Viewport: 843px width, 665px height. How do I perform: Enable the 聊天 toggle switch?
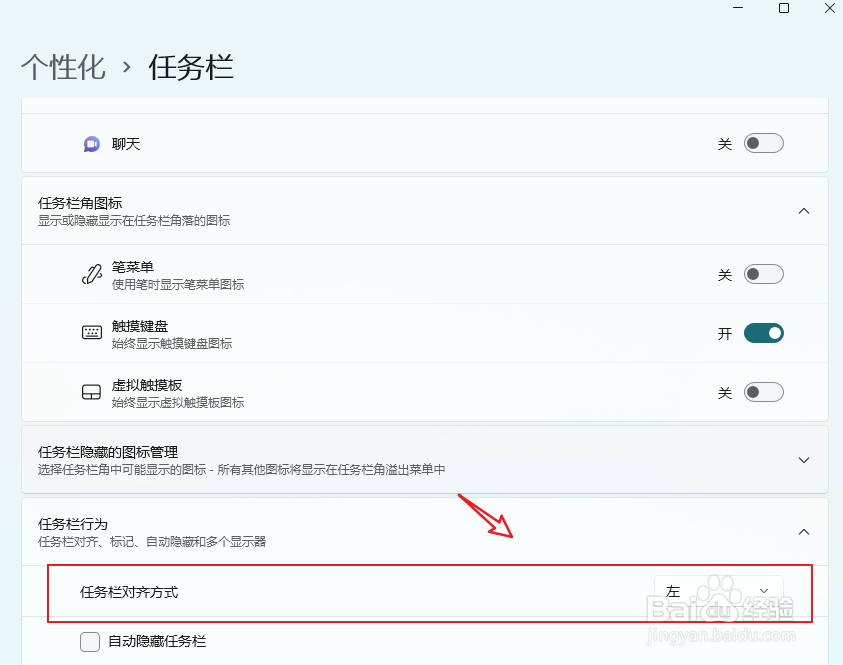(763, 143)
